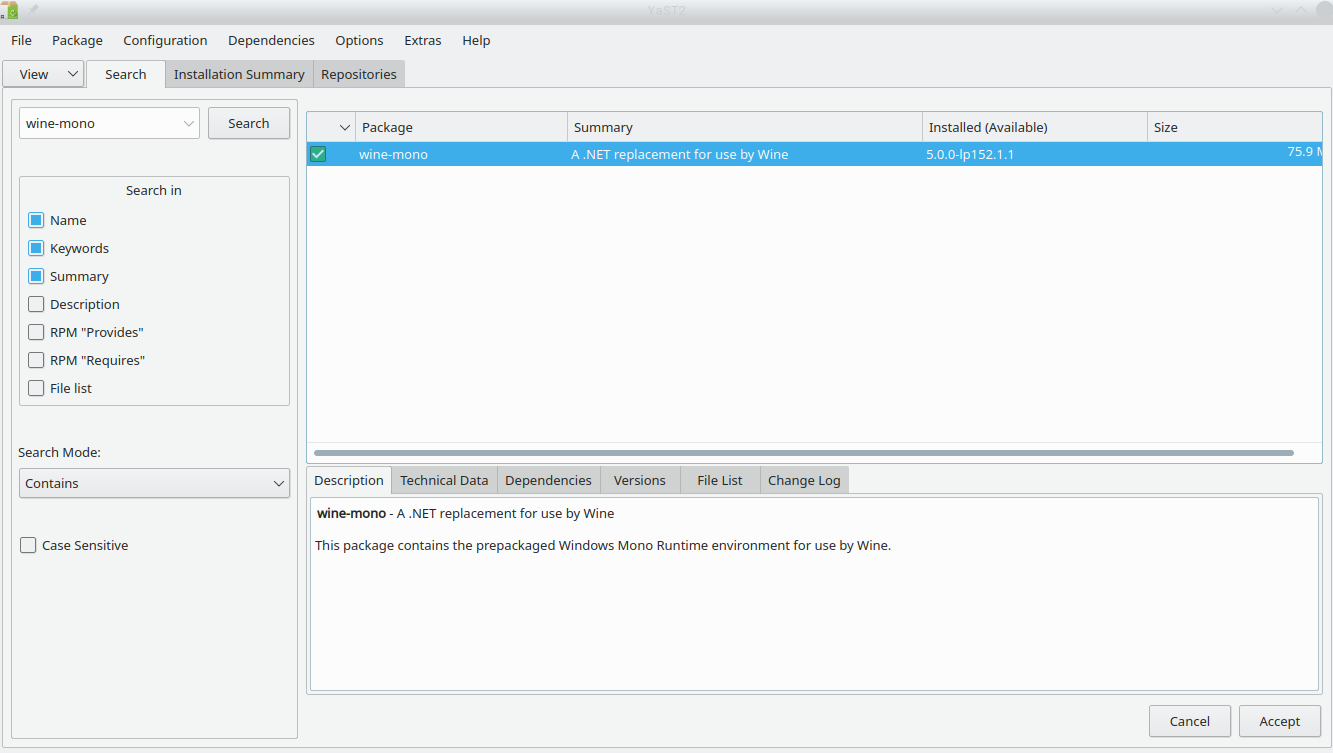Click the horizontal scrollbar of package list

pos(804,453)
